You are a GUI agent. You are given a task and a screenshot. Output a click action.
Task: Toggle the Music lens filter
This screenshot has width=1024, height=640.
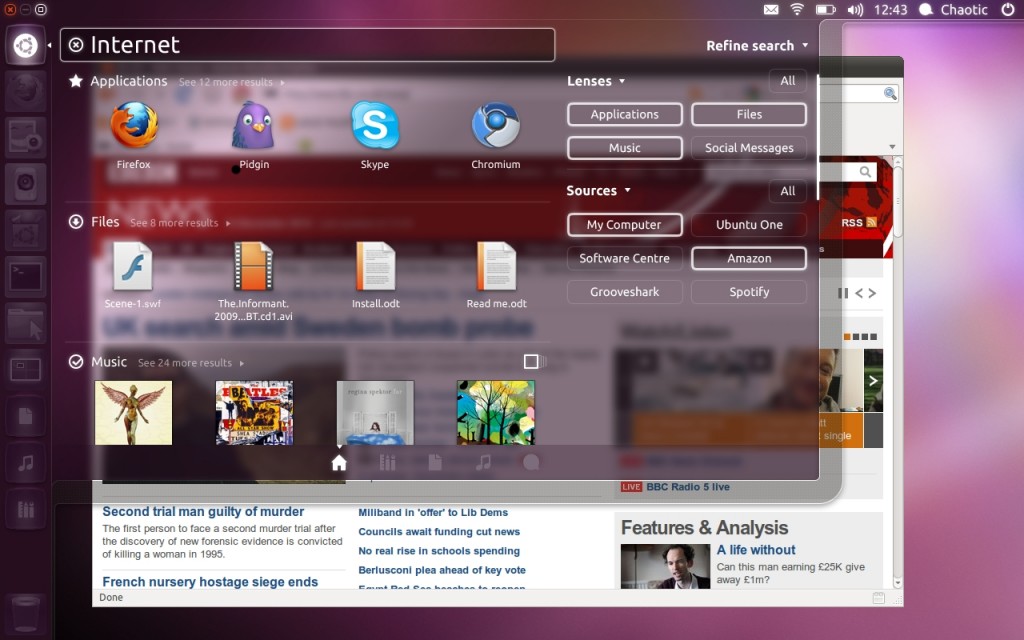click(x=624, y=148)
